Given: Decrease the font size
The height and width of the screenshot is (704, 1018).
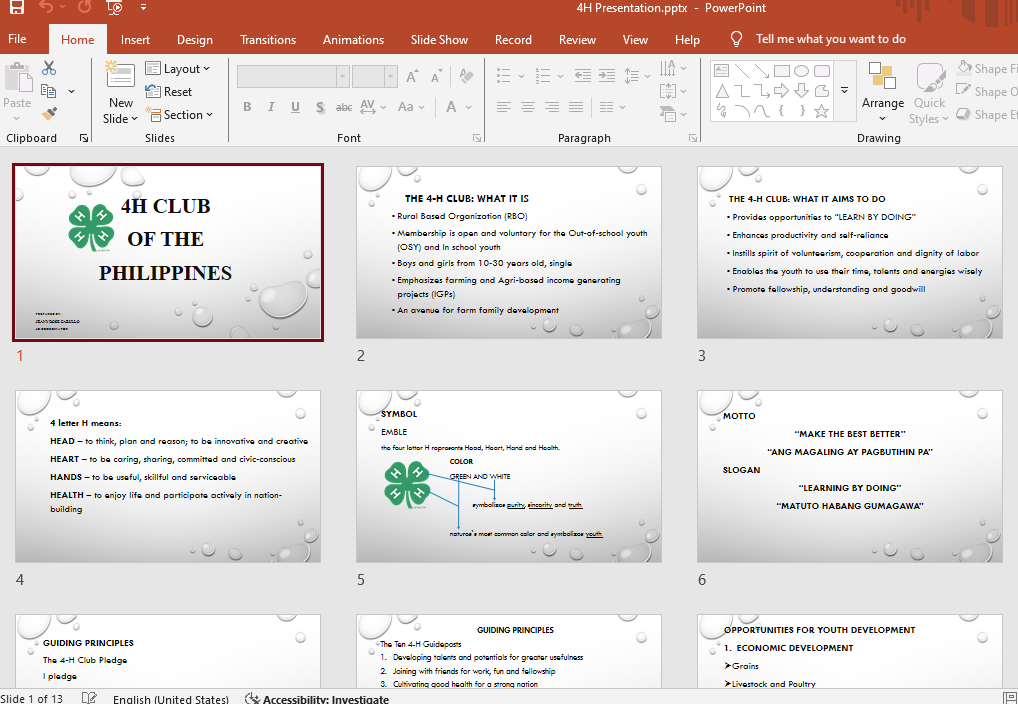Looking at the screenshot, I should coord(436,76).
